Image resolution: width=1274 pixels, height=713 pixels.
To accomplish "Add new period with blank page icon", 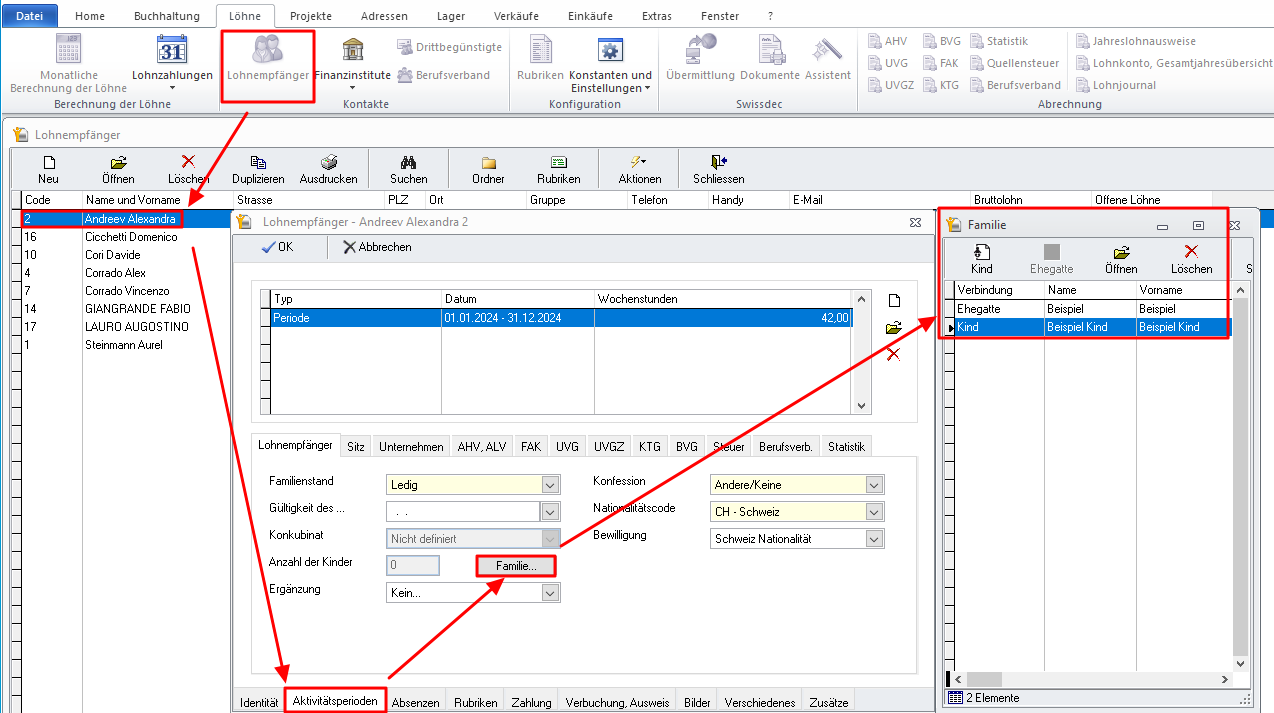I will (894, 301).
